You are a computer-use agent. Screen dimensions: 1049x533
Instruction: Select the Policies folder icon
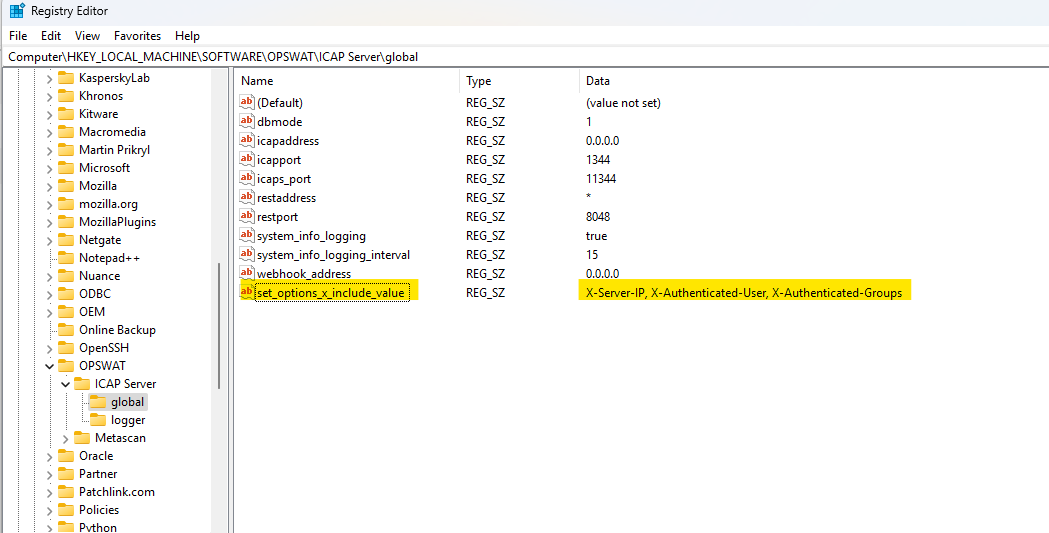66,510
